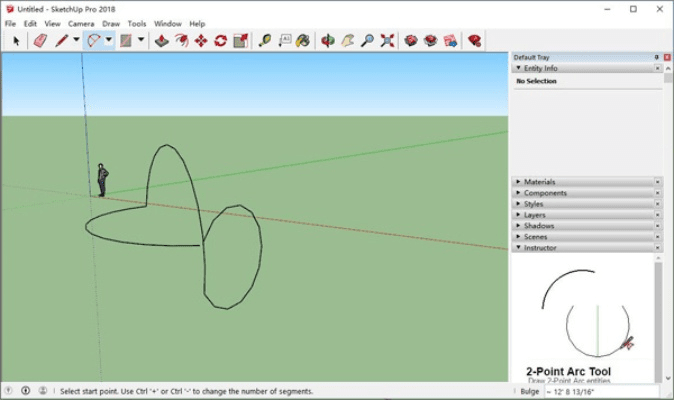
Task: Close the Entity Info panel
Action: (657, 68)
